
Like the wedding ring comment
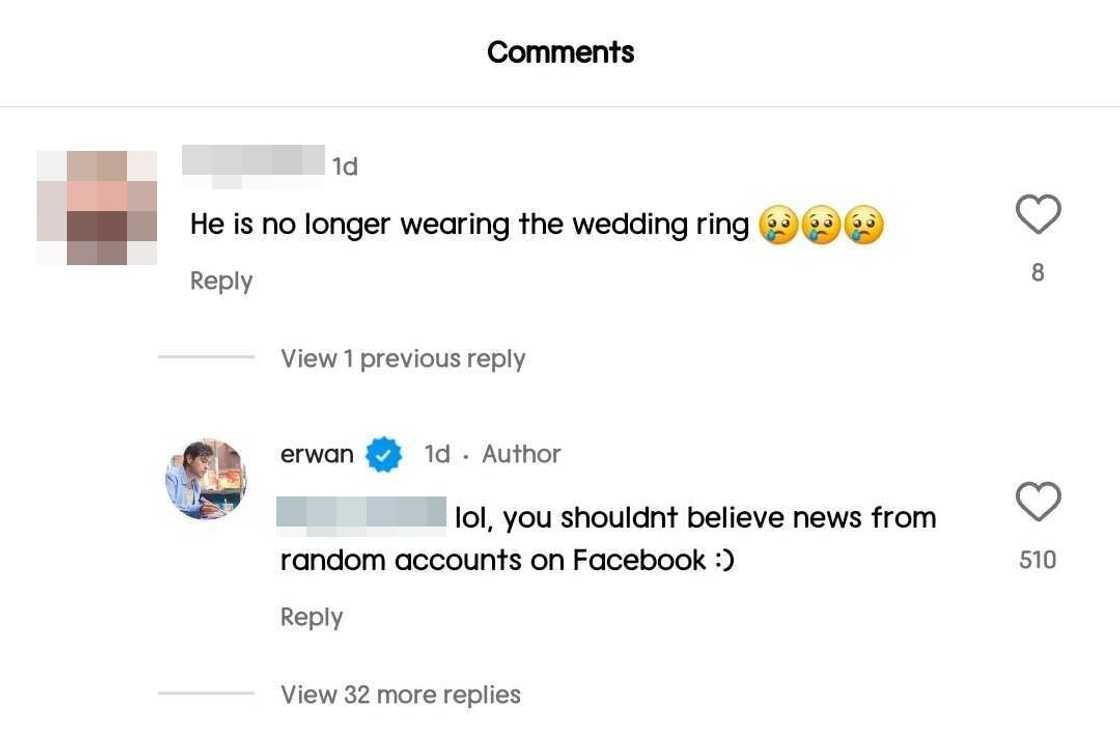(x=1037, y=215)
